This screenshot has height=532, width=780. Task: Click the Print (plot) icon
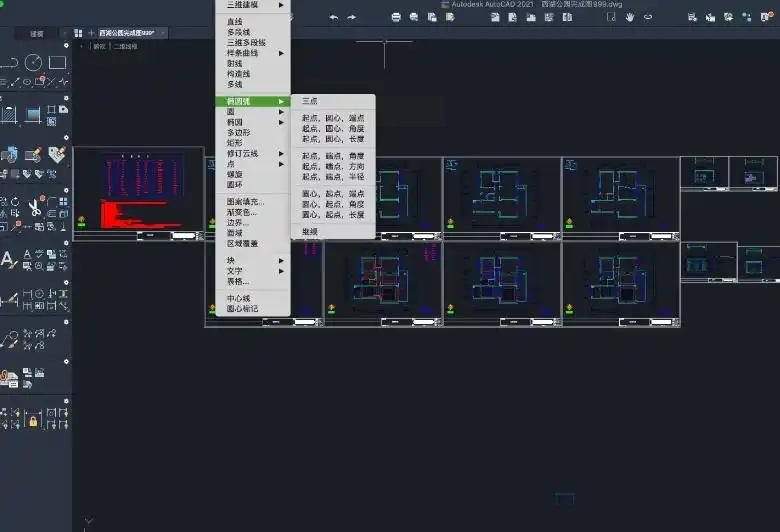click(x=396, y=17)
